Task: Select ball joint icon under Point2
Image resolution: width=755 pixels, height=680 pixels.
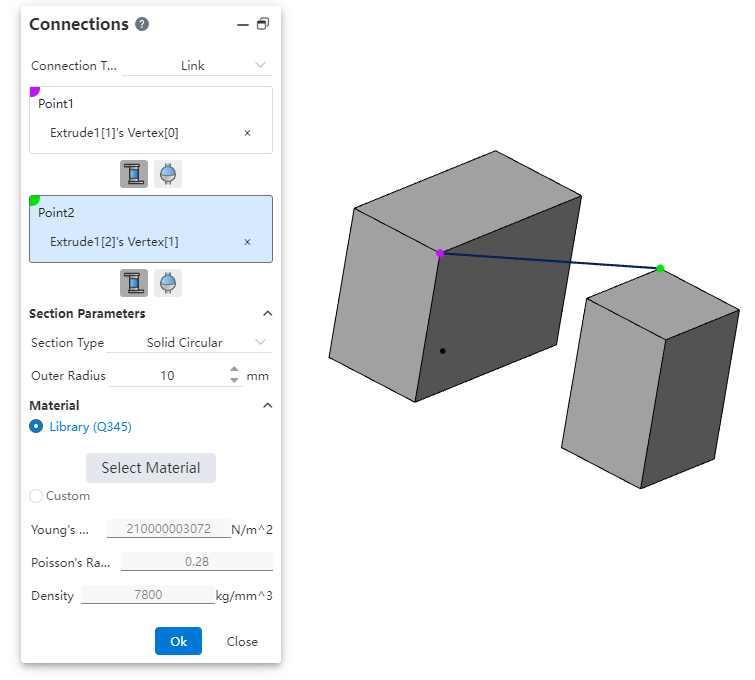Action: tap(169, 283)
